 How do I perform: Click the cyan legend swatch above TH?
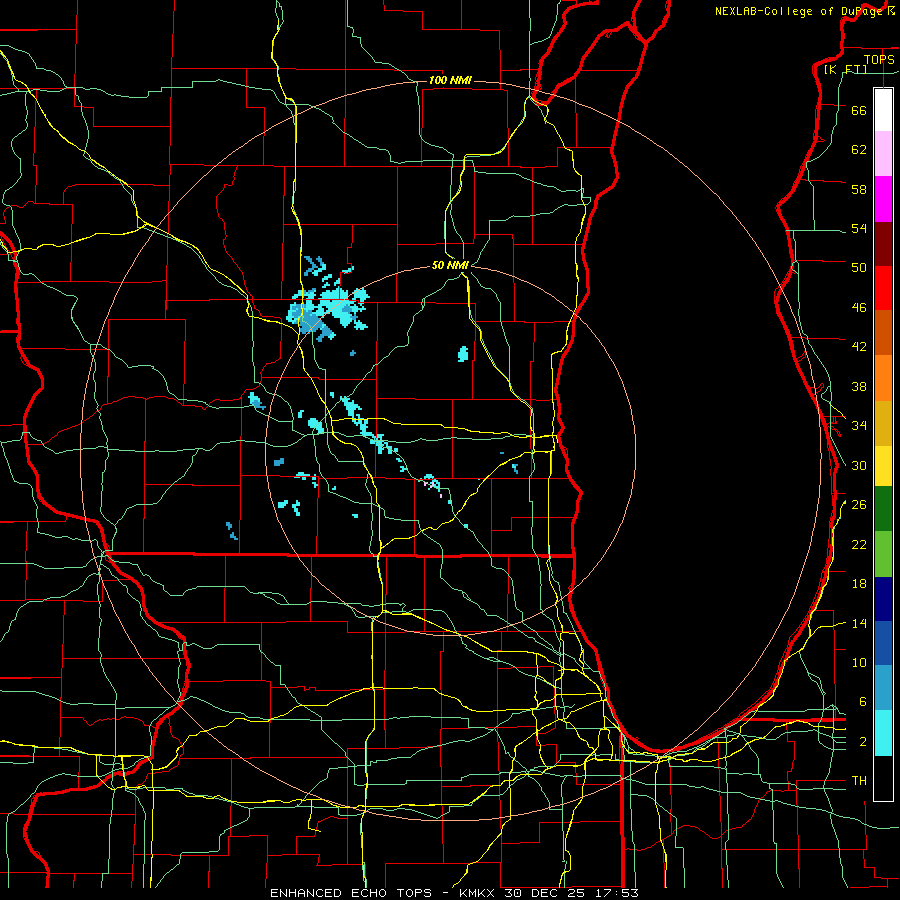[883, 733]
